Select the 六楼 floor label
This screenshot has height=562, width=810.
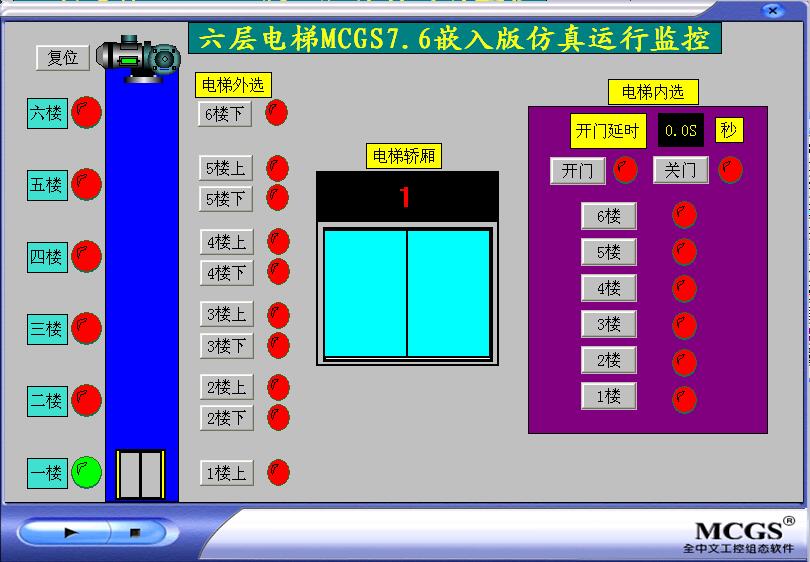(47, 113)
